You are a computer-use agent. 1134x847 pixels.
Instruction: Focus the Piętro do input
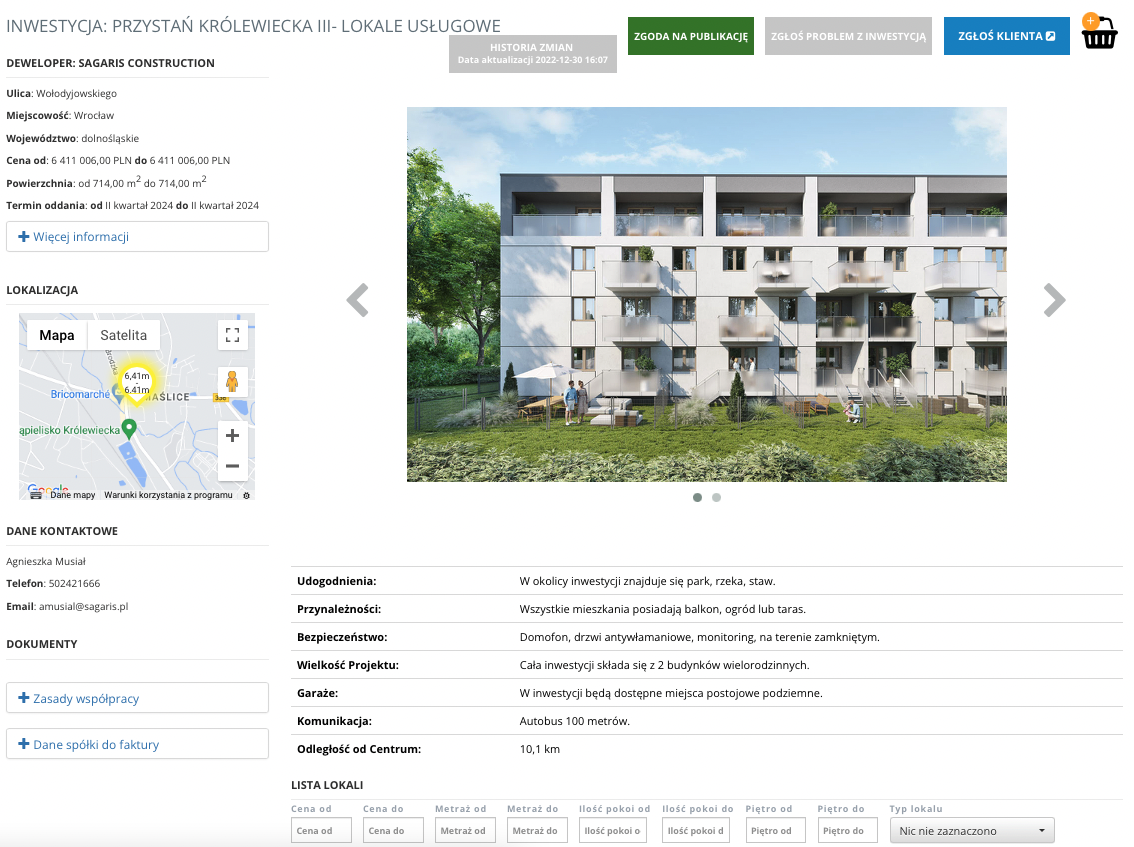point(848,830)
